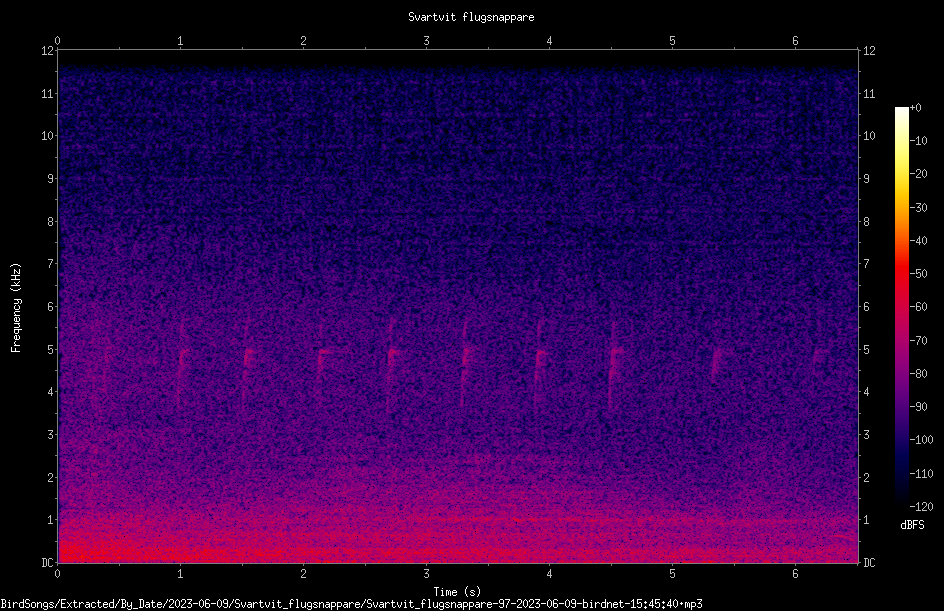Image resolution: width=944 pixels, height=611 pixels.
Task: Click the '-10' colorbar scale label
Action: (x=919, y=141)
